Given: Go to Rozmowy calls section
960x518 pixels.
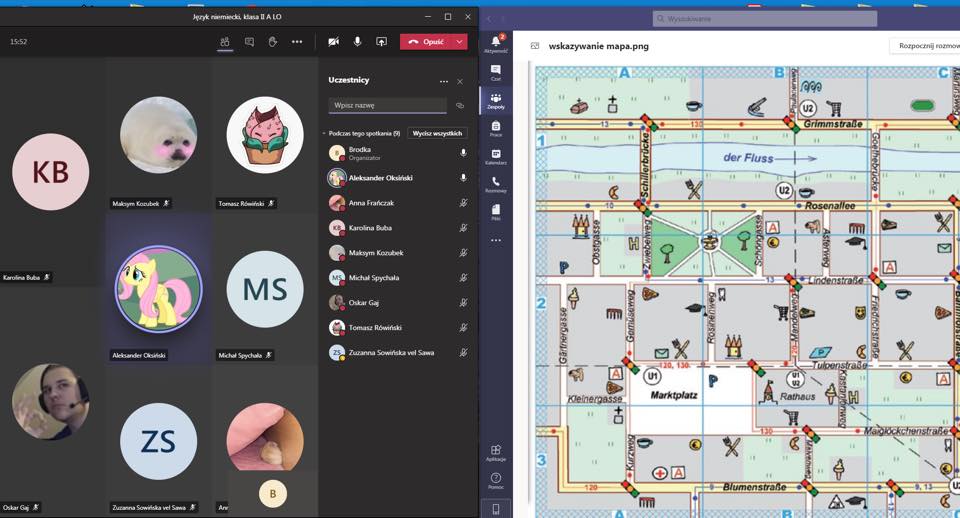Looking at the screenshot, I should tap(496, 184).
